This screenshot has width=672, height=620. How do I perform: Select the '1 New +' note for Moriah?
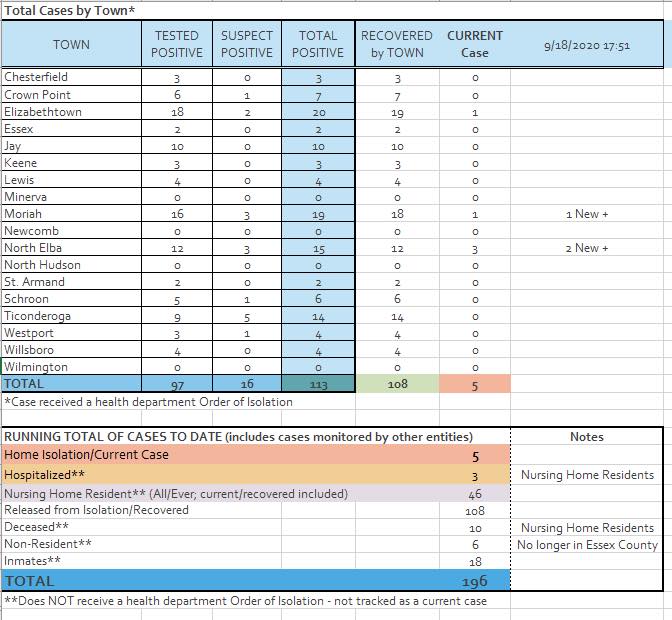point(587,214)
